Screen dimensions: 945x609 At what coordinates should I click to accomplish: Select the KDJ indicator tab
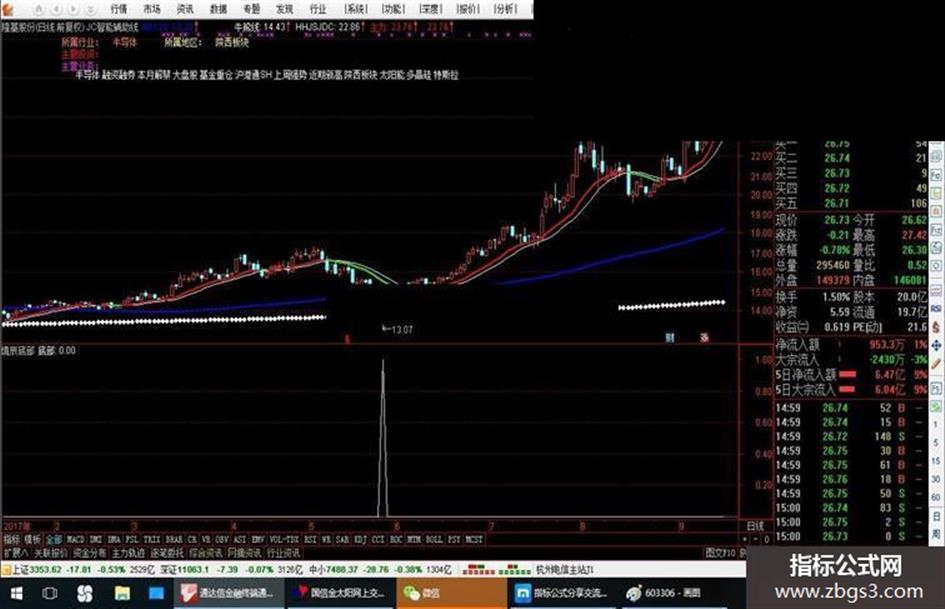coord(360,540)
